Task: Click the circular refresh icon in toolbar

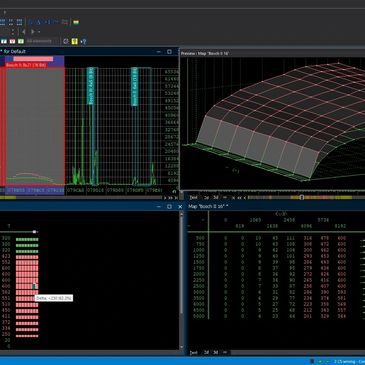Action: tap(66, 41)
